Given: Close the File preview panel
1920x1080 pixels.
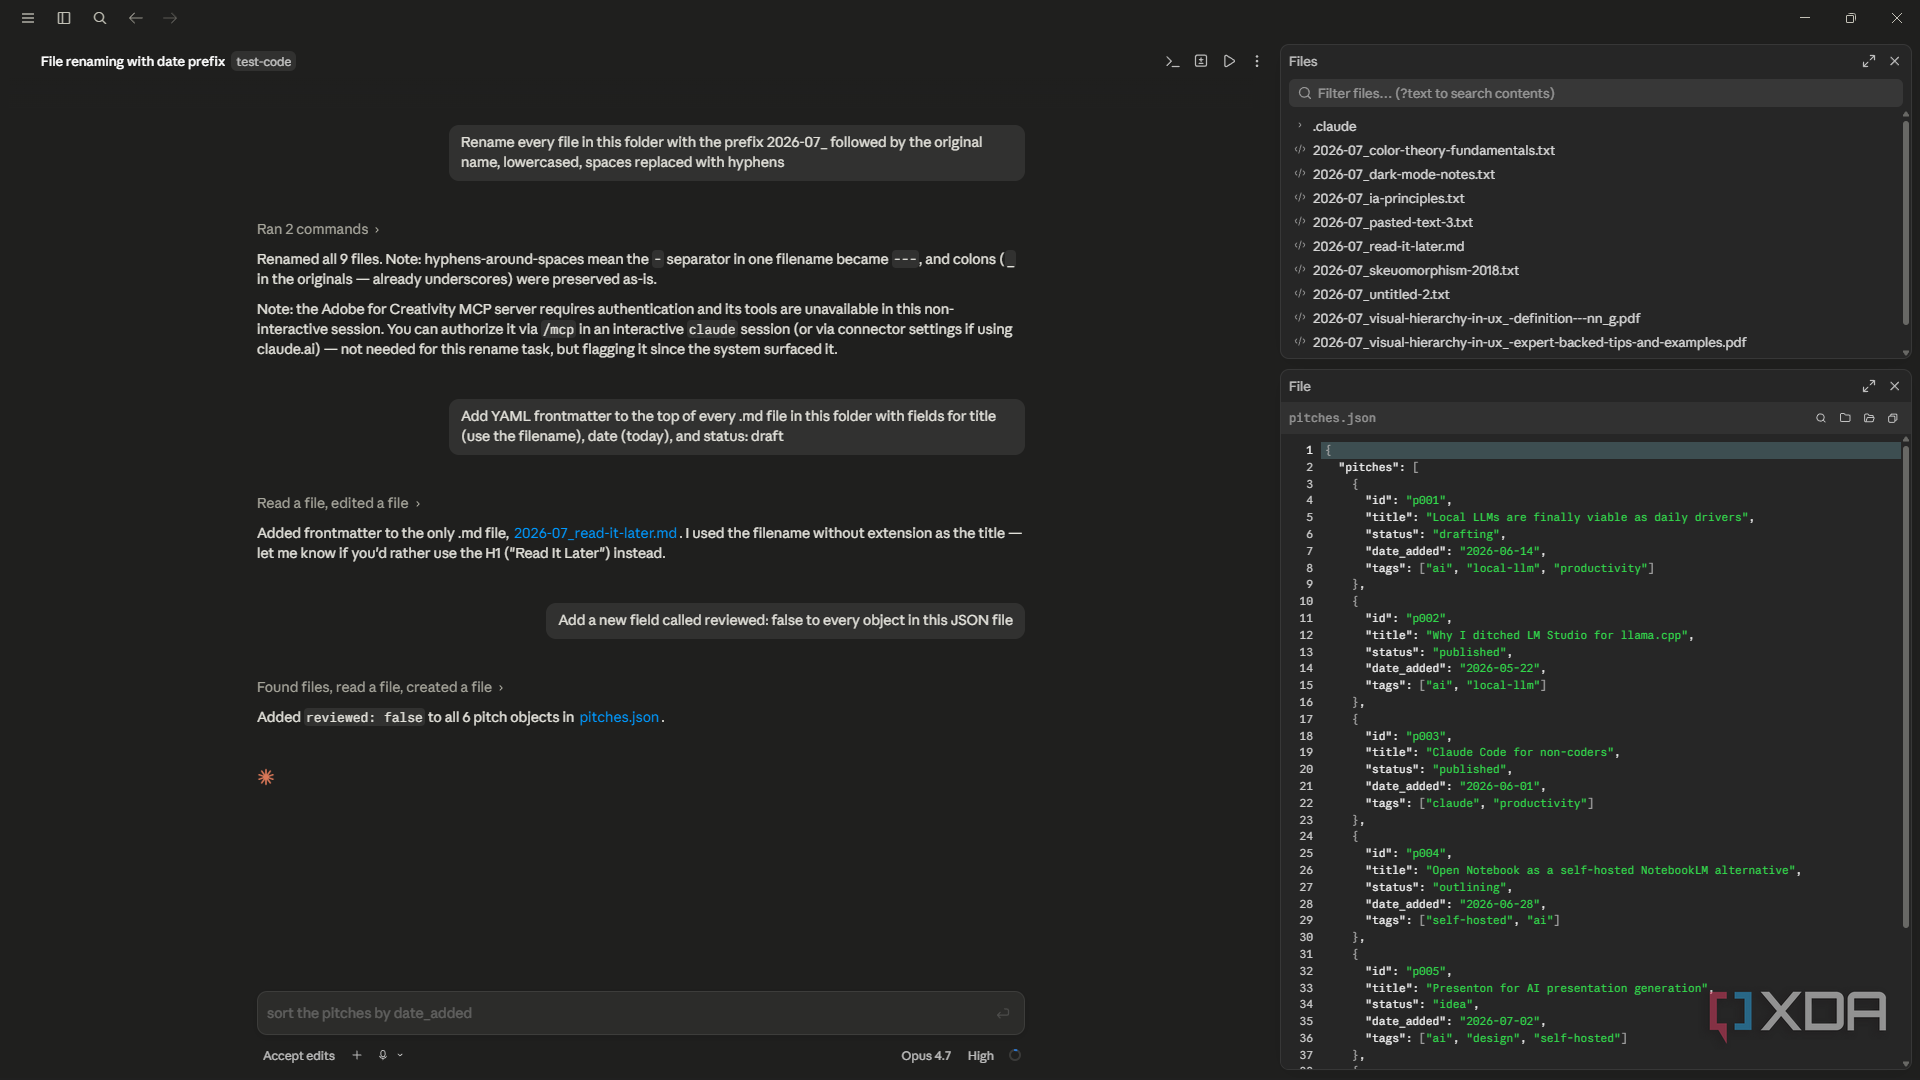Looking at the screenshot, I should pos(1894,386).
